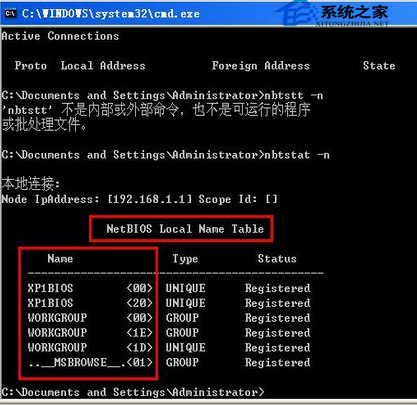This screenshot has width=417, height=405.
Task: Click the ..__MSBROWSE__. <01> name entry
Action: coord(90,362)
